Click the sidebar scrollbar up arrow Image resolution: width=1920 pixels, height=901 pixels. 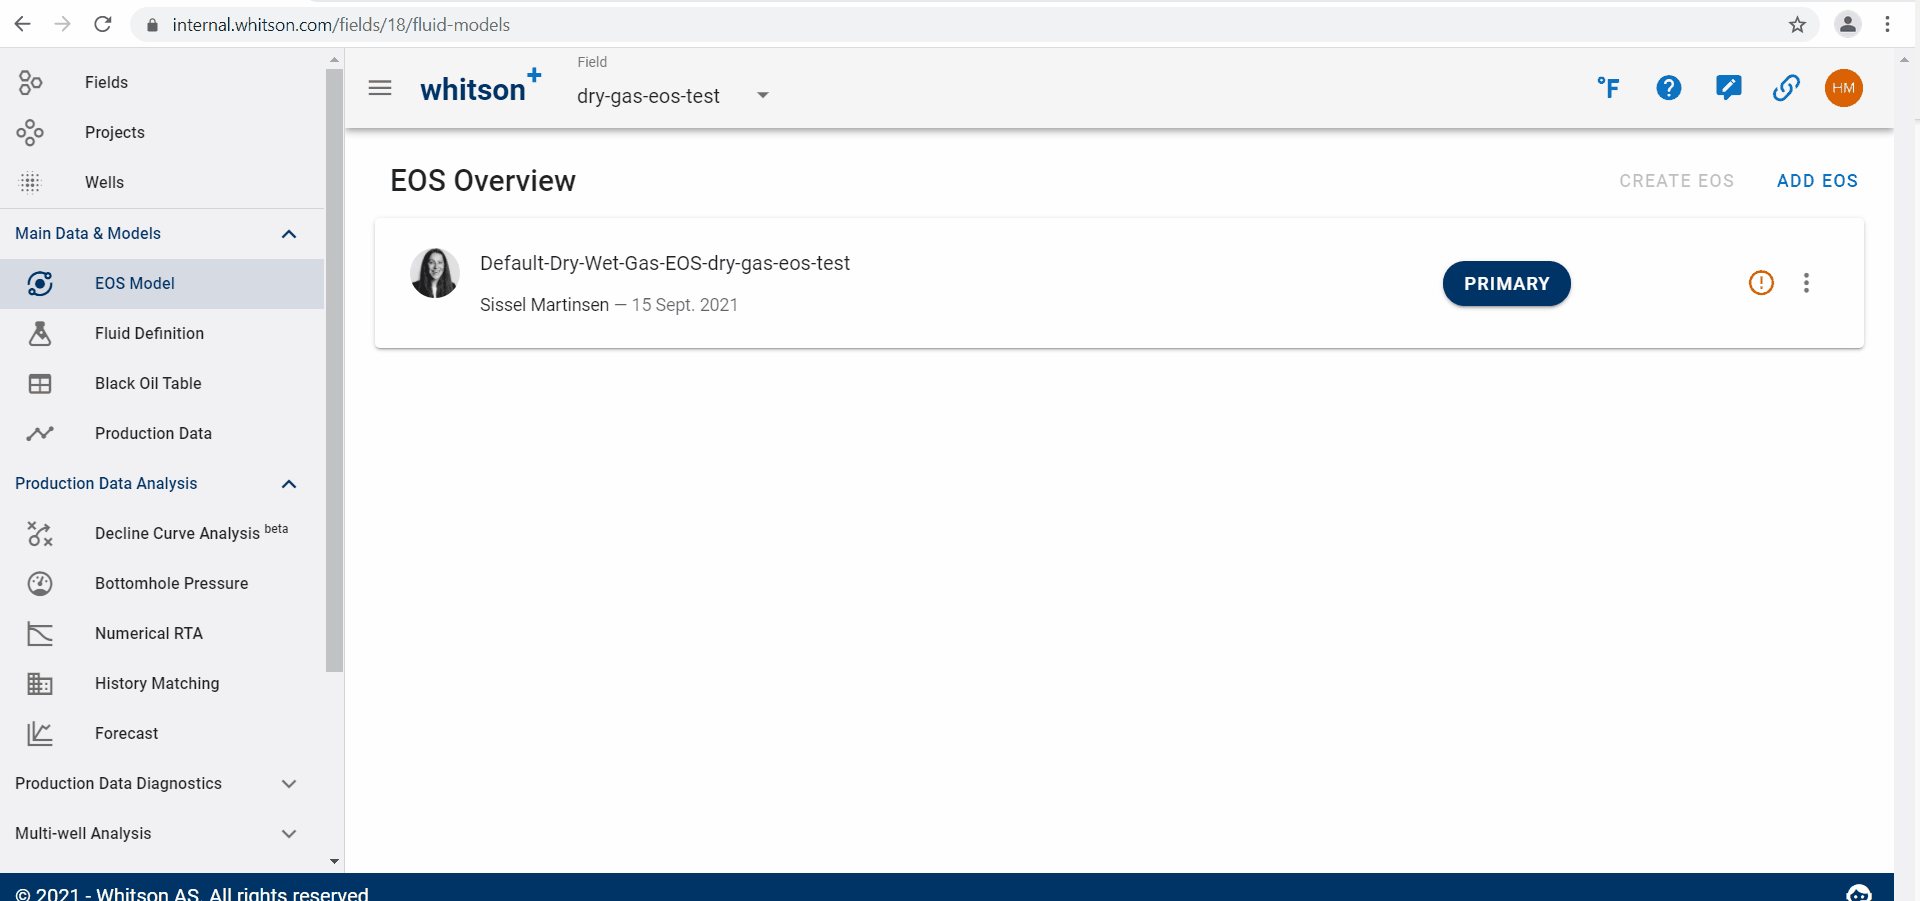[x=334, y=60]
